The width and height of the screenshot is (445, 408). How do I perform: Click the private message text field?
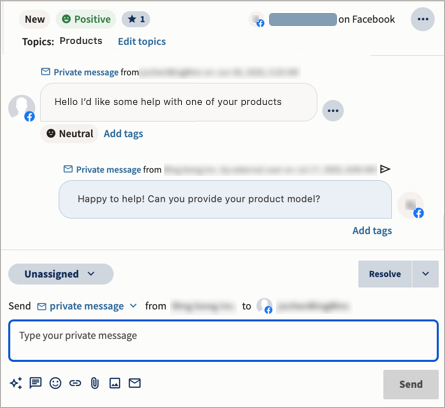223,341
